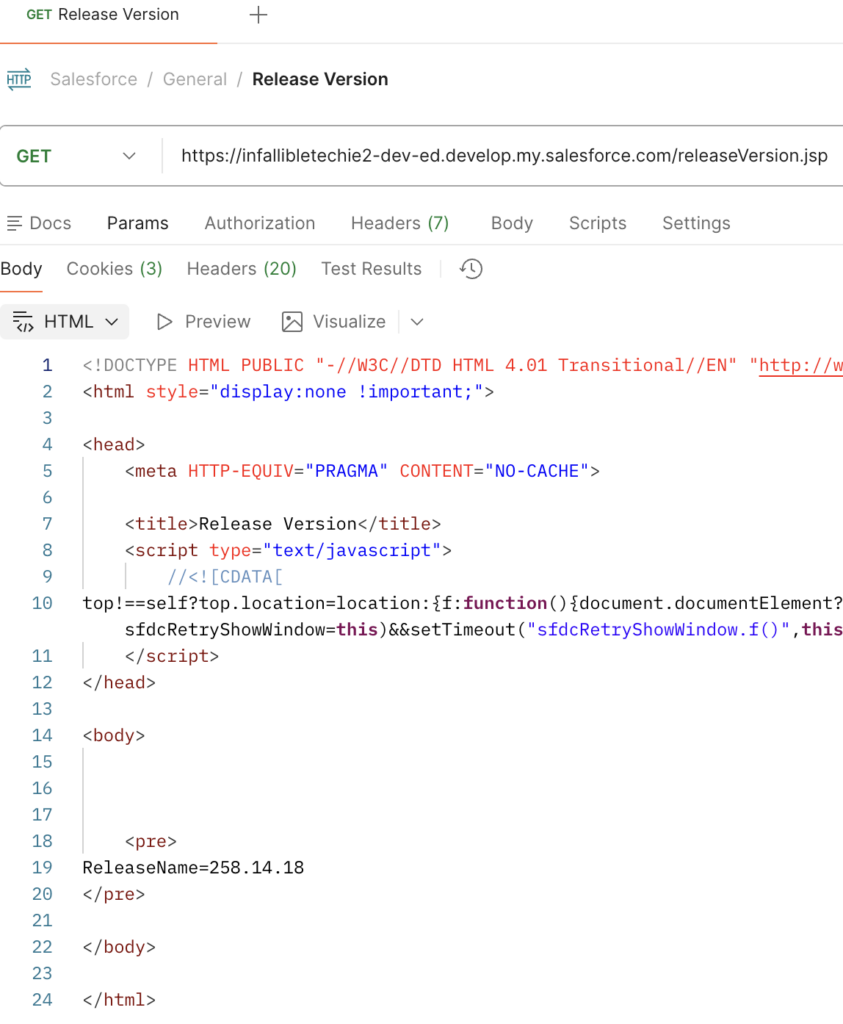Go to Salesforce collection breadcrumb
This screenshot has height=1024, width=843.
(x=94, y=79)
